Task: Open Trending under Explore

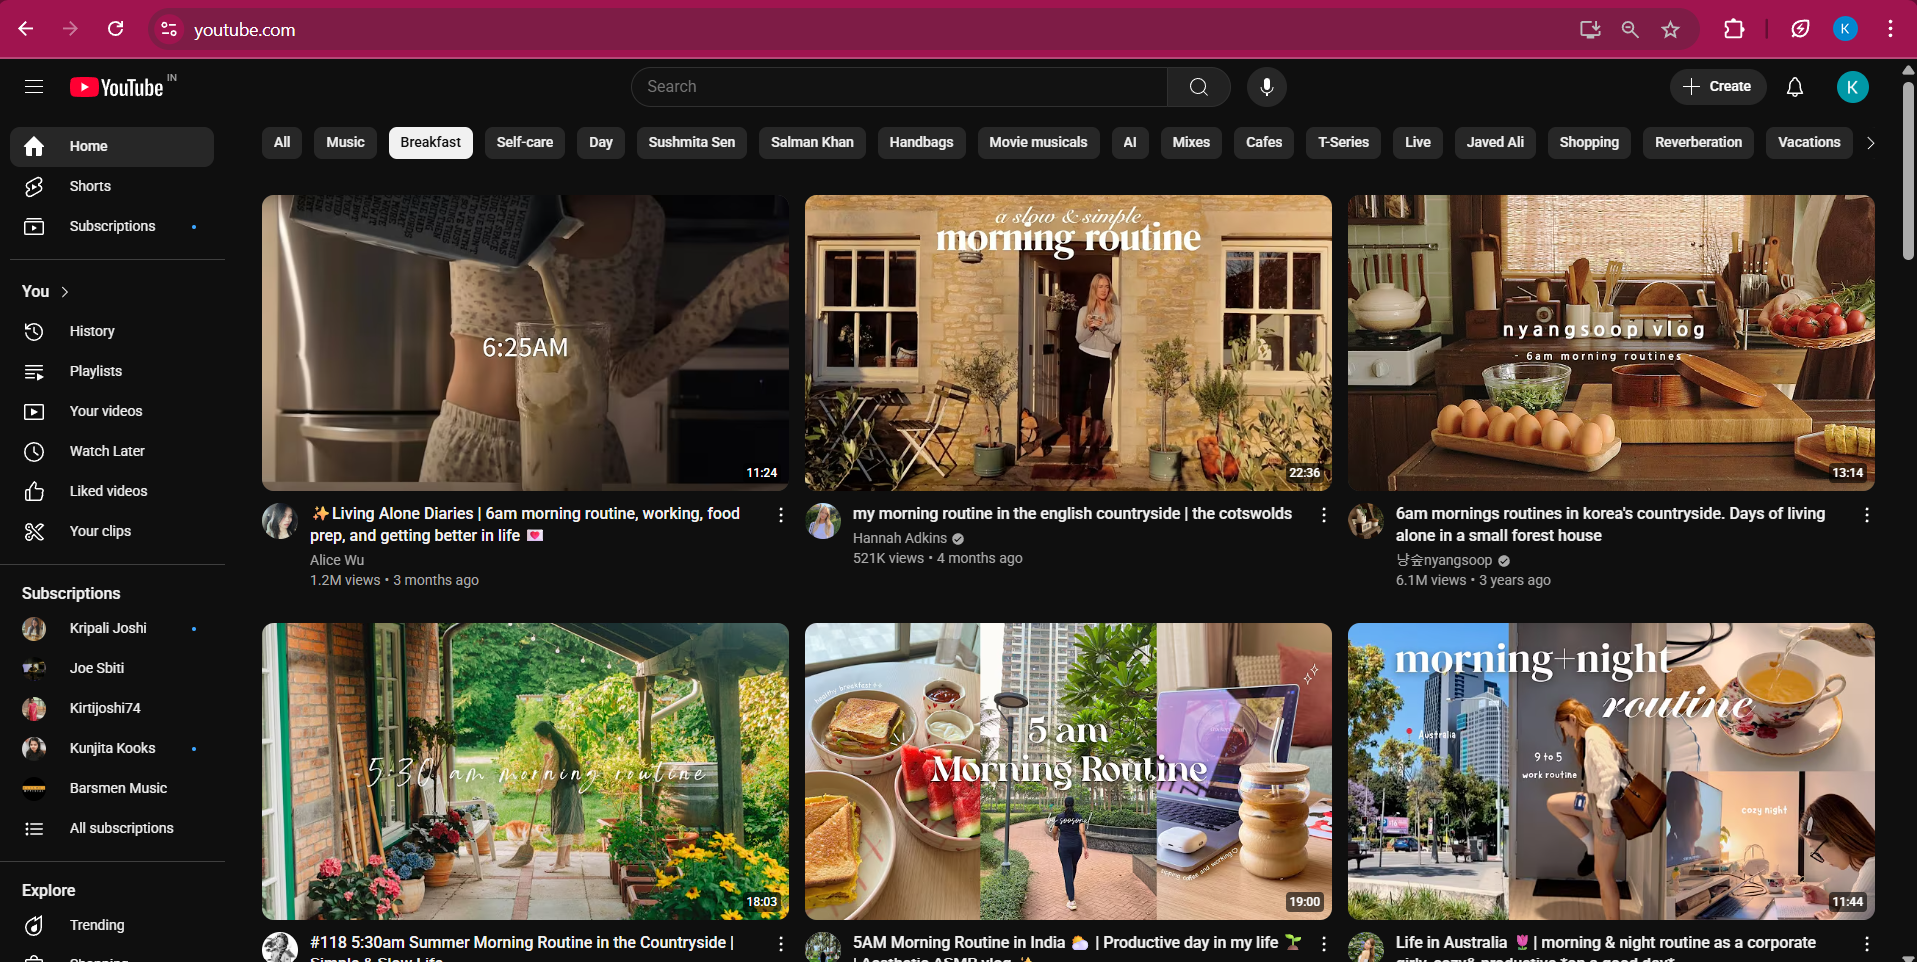Action: [x=112, y=925]
